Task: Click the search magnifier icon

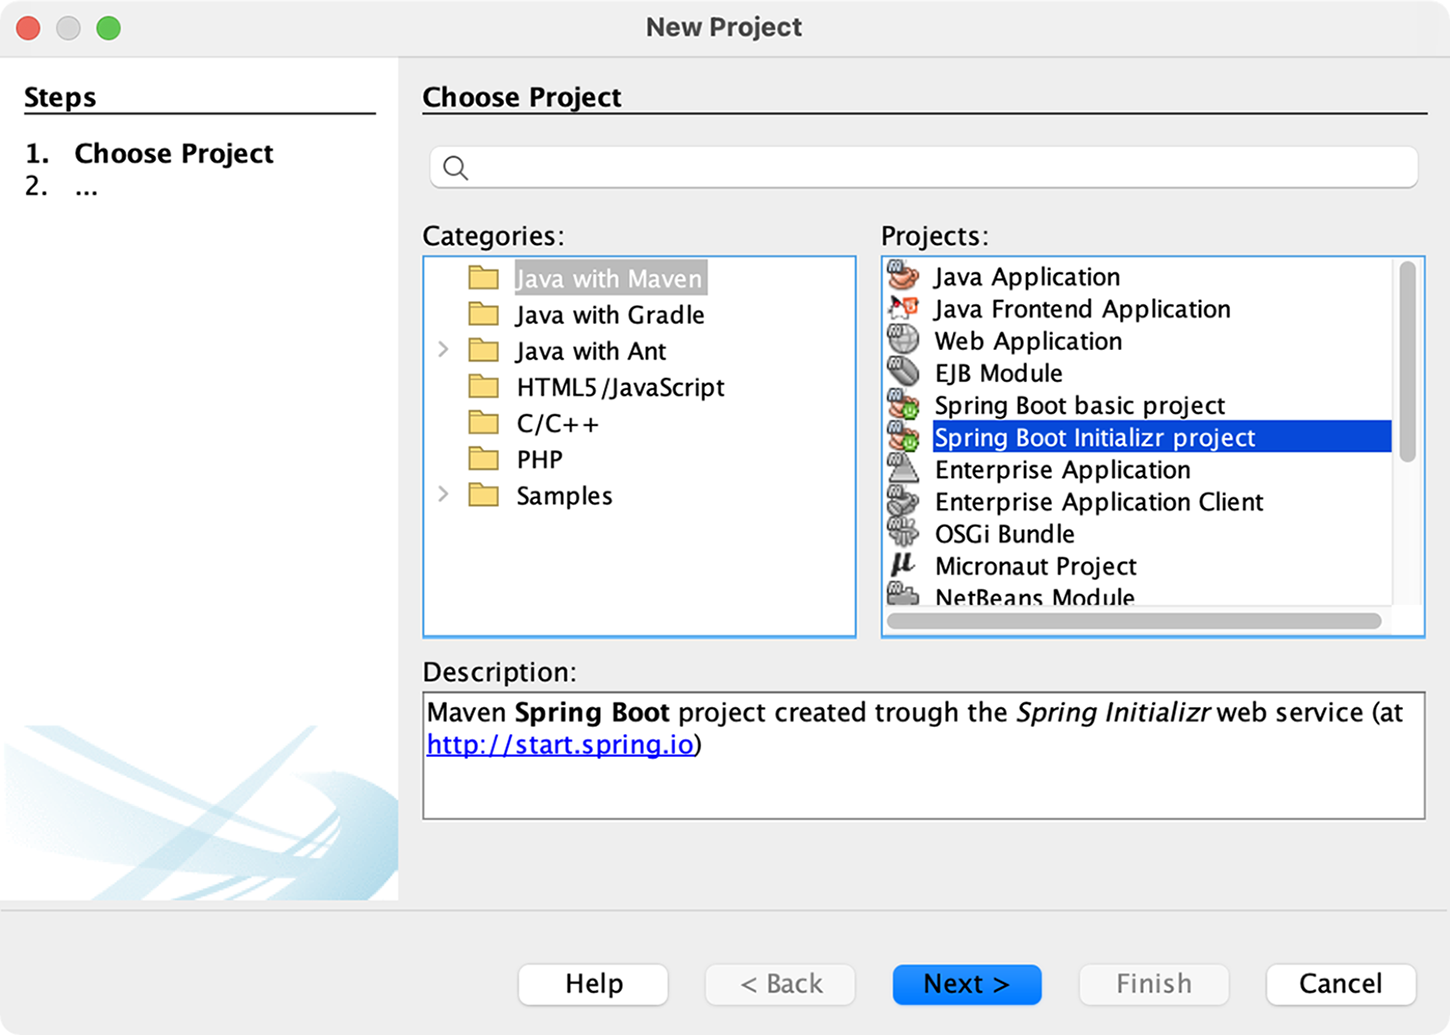Action: [456, 168]
